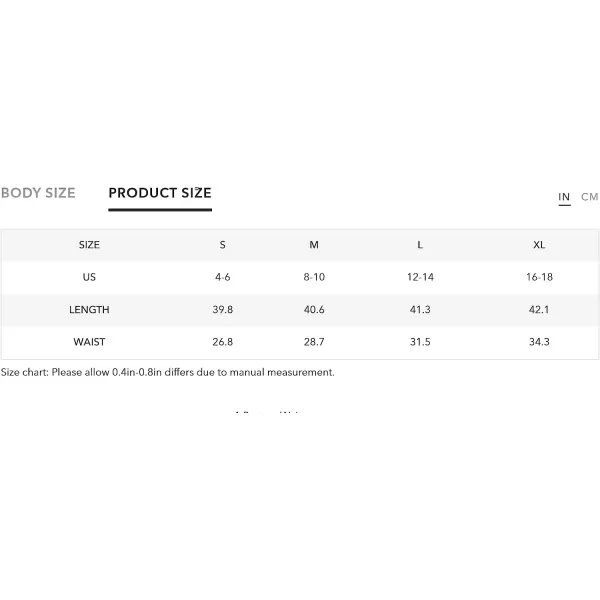Click the US 12-14 cell
The height and width of the screenshot is (600, 600).
[420, 277]
